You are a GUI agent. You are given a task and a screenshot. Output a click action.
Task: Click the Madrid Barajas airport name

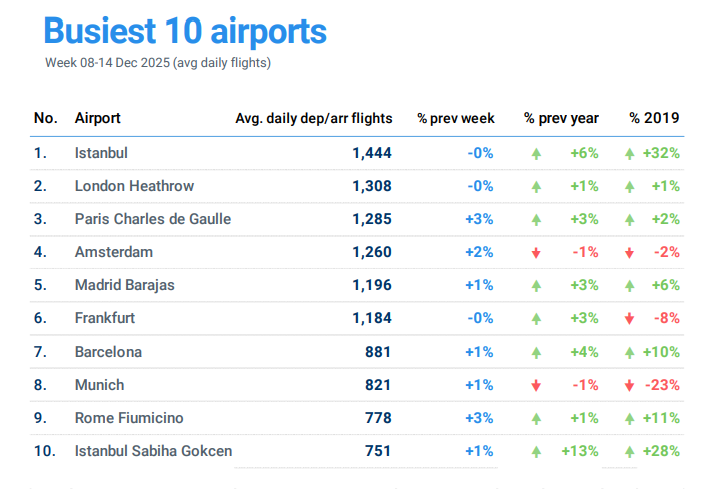[124, 285]
